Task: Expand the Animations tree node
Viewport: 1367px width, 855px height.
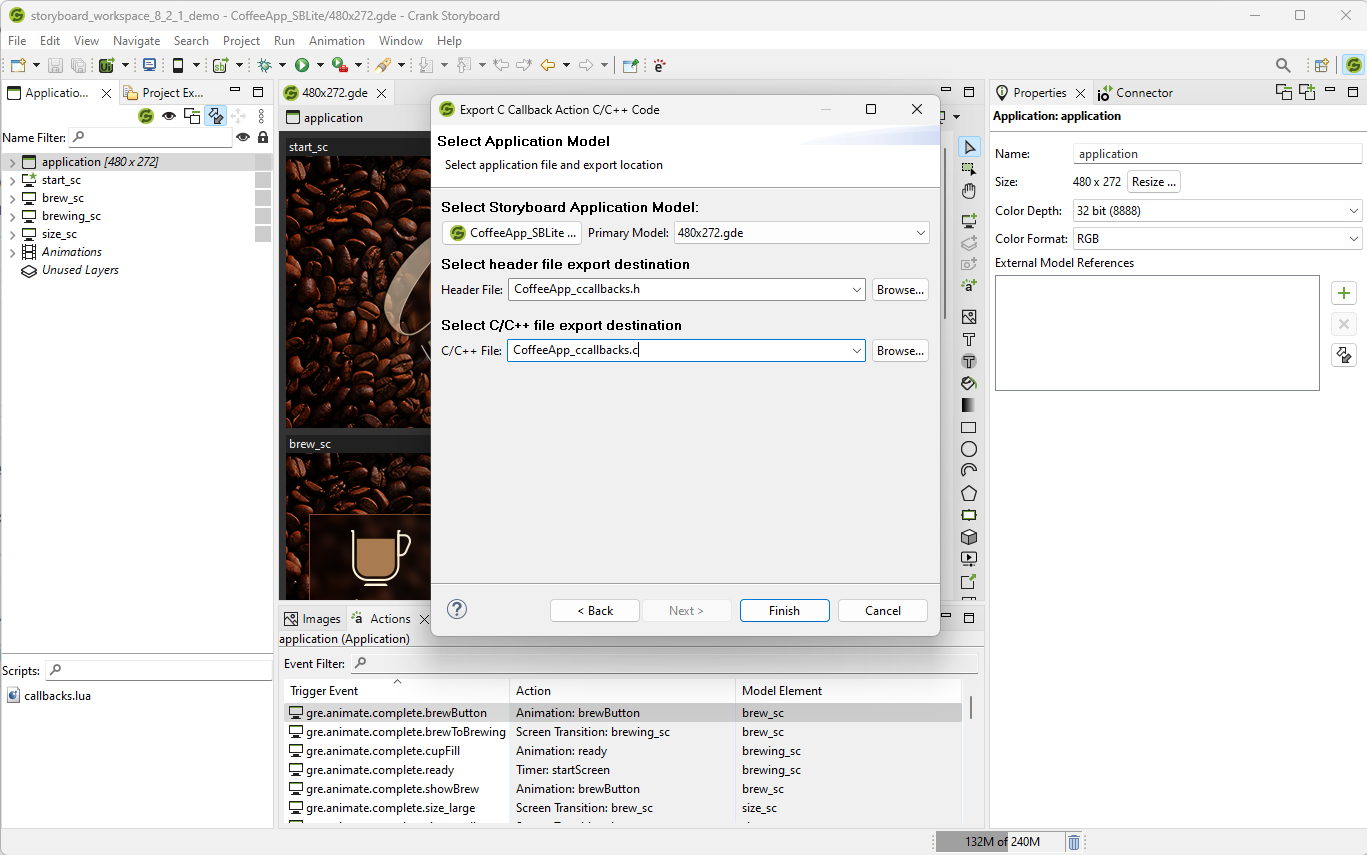Action: tap(12, 252)
